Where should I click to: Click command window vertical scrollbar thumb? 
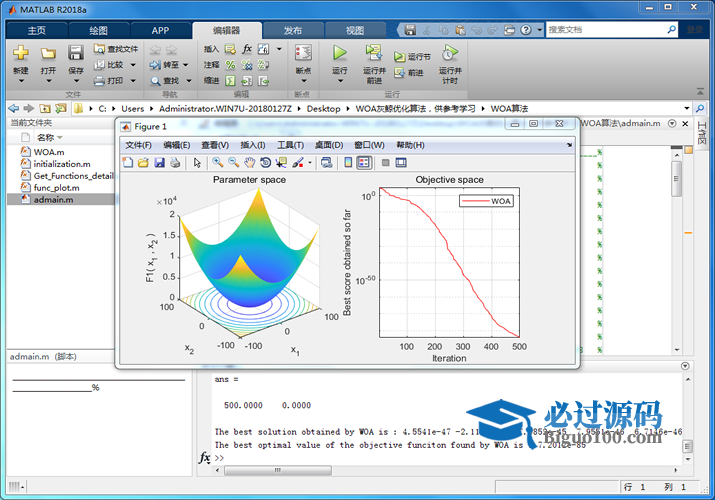(688, 446)
